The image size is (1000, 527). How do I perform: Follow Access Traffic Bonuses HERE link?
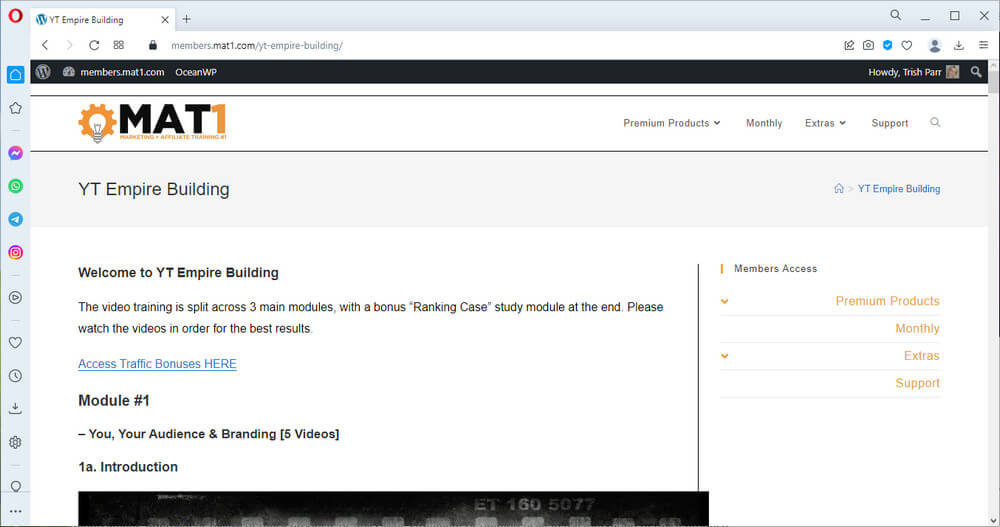pyautogui.click(x=157, y=364)
